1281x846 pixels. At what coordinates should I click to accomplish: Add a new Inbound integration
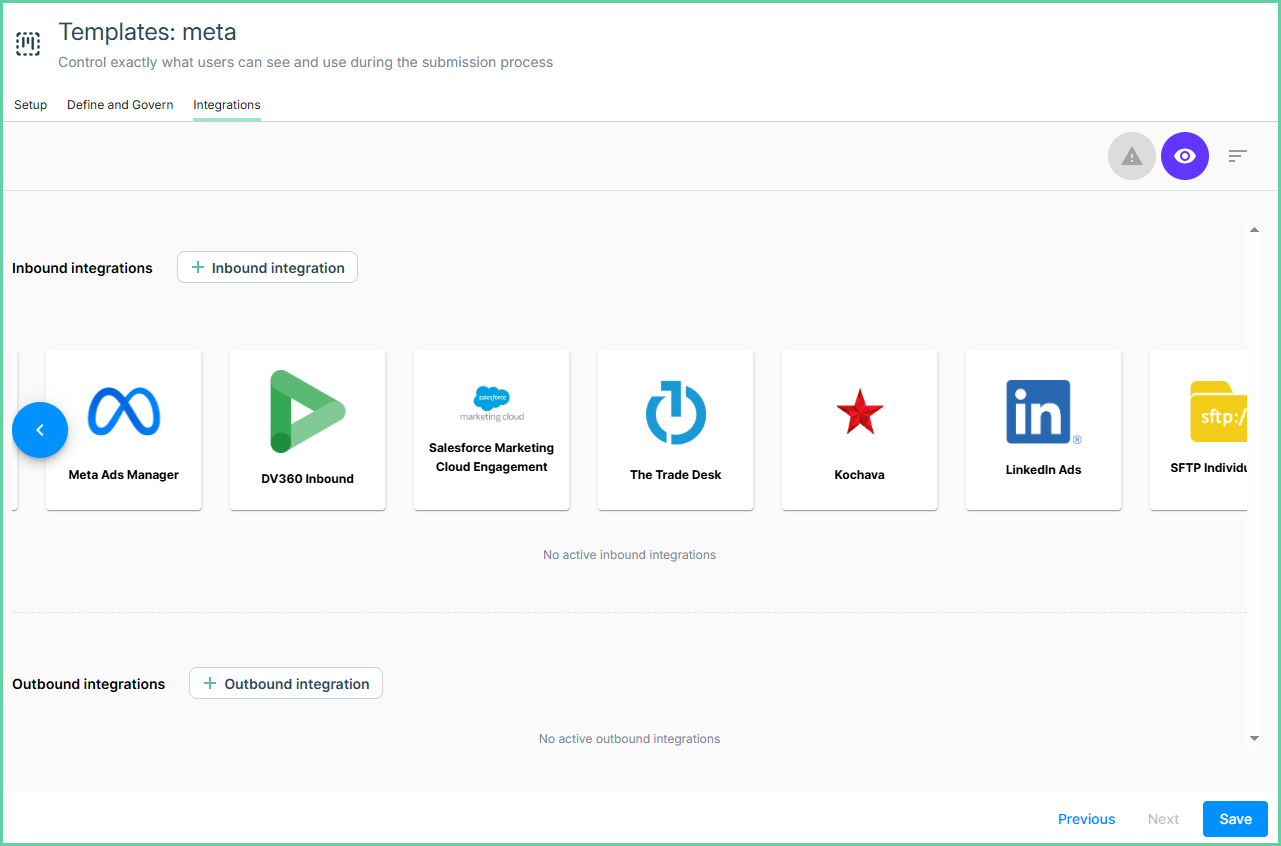coord(267,267)
